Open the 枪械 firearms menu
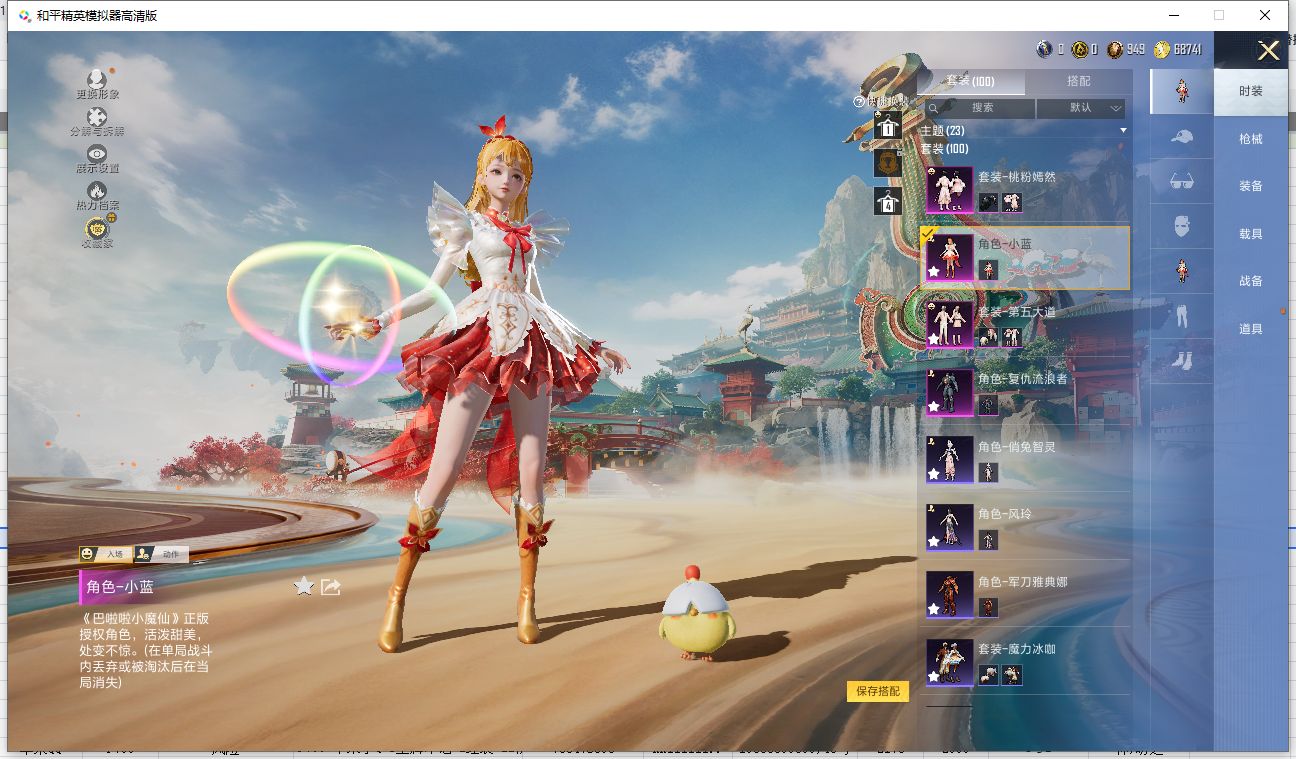 pyautogui.click(x=1251, y=139)
